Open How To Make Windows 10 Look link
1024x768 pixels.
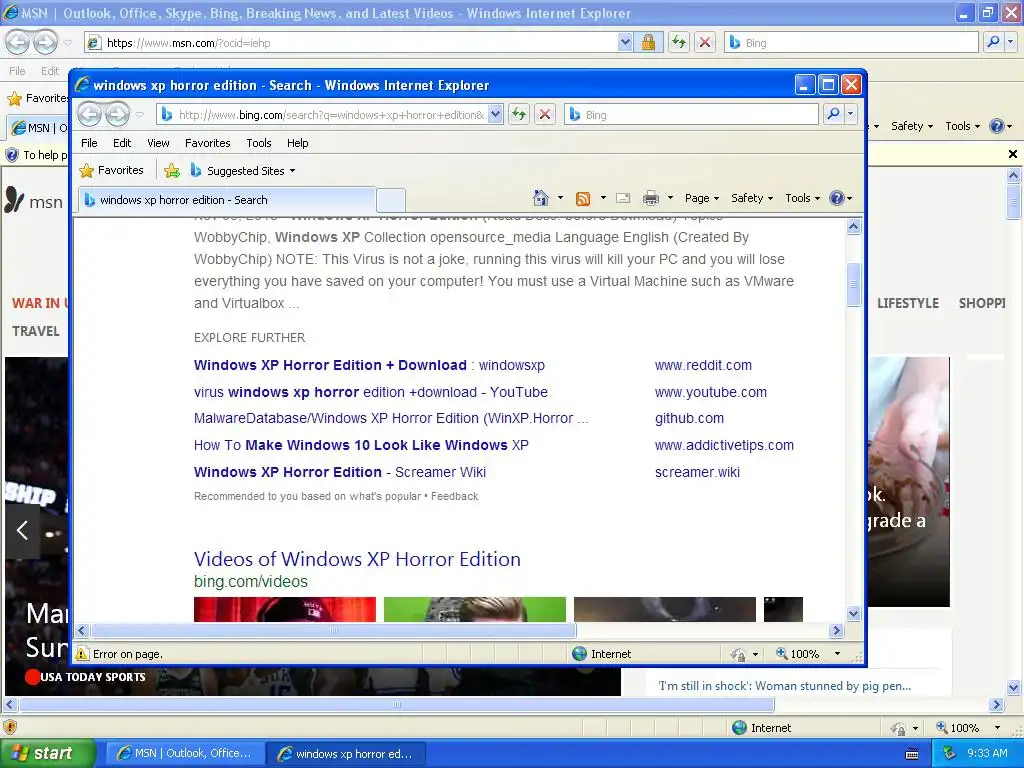pos(361,445)
